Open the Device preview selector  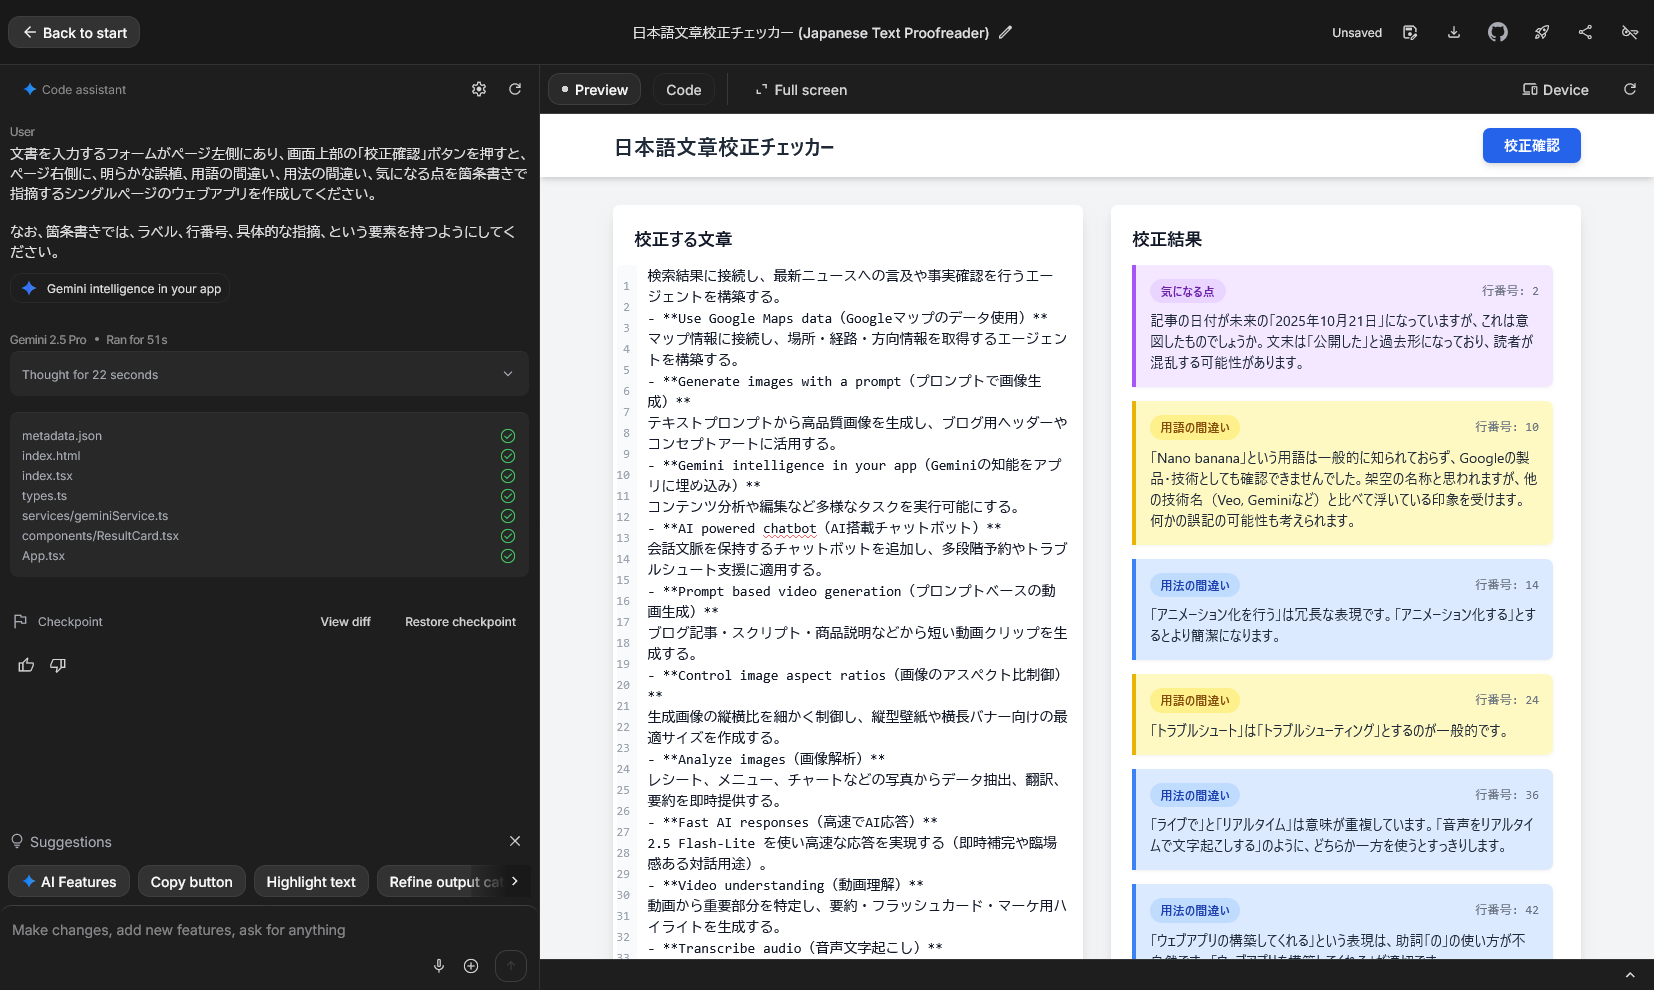pyautogui.click(x=1555, y=90)
